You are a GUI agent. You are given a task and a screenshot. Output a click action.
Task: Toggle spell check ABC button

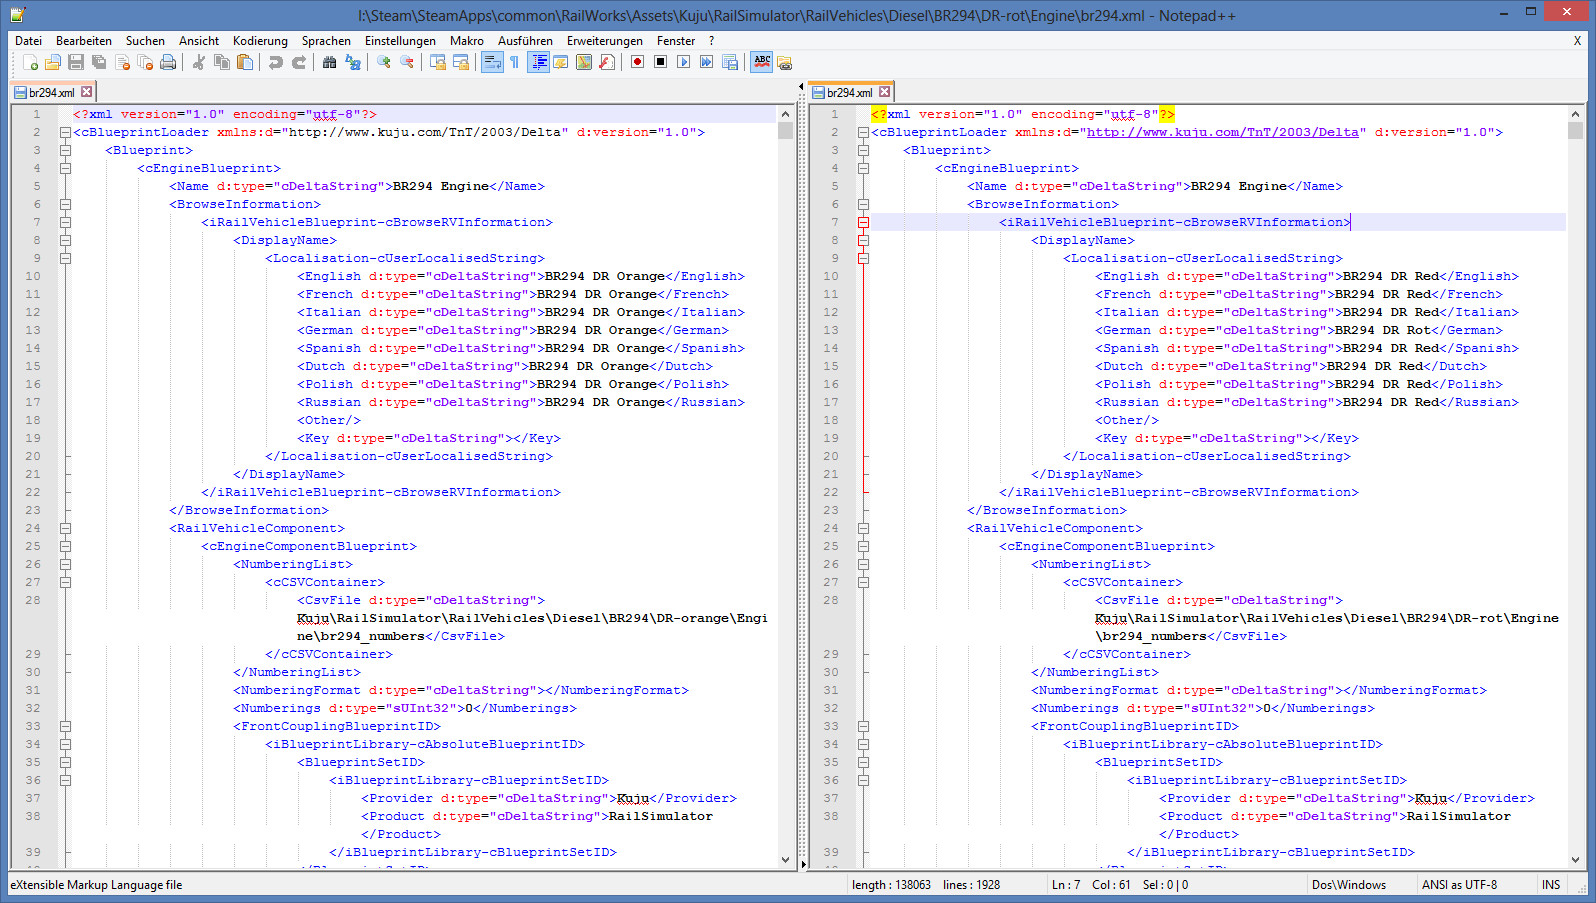[762, 62]
